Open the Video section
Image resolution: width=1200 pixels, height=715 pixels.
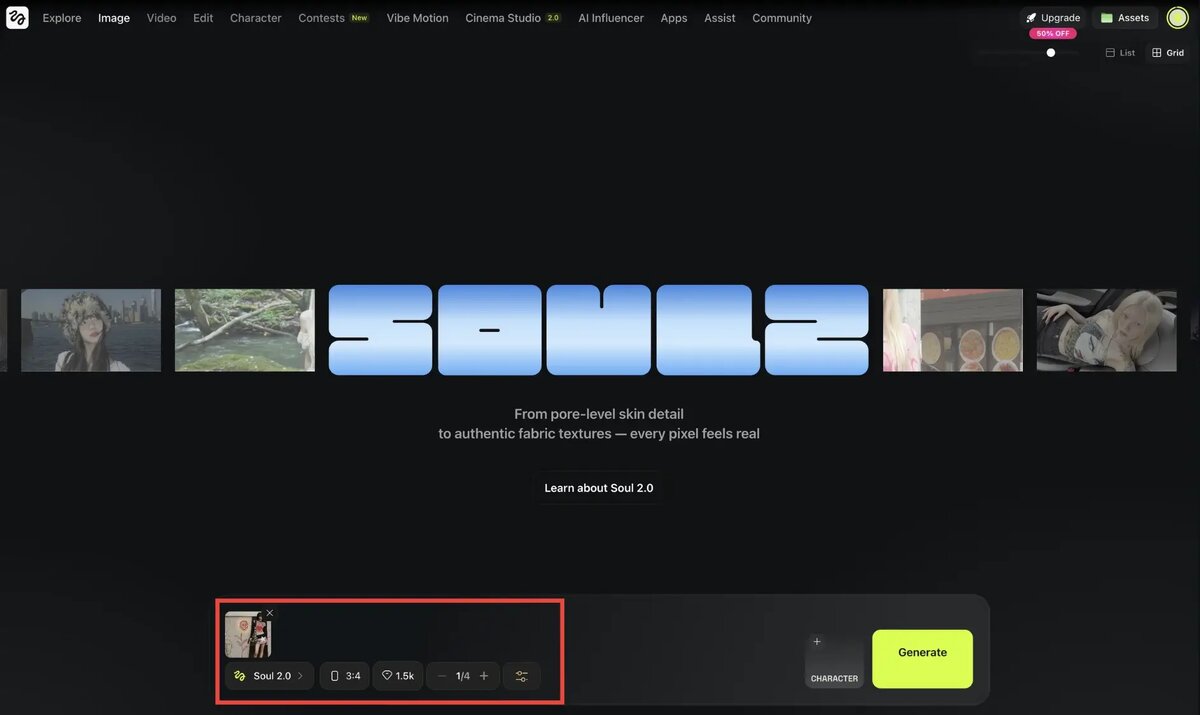click(161, 18)
